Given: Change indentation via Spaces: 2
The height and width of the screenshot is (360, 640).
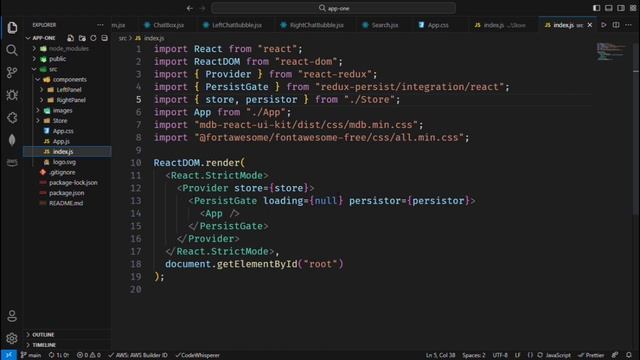Looking at the screenshot, I should [474, 355].
